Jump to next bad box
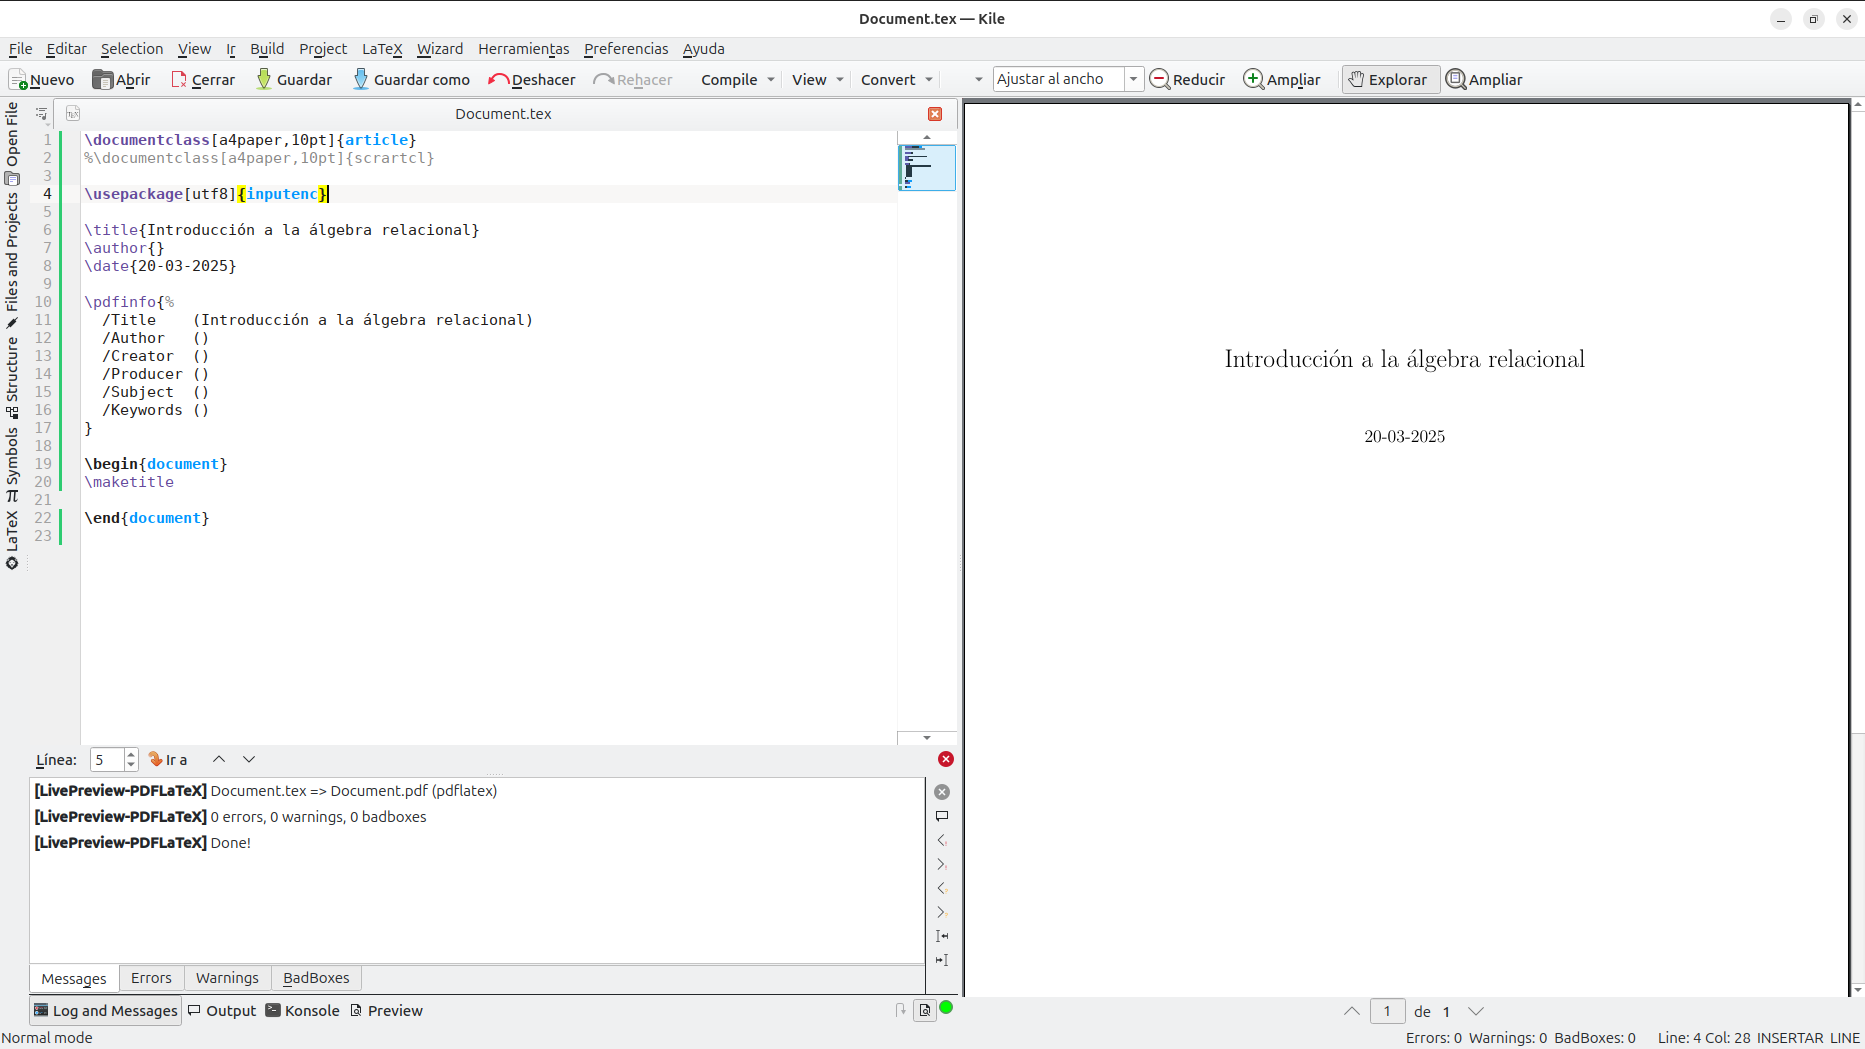 pos(942,960)
